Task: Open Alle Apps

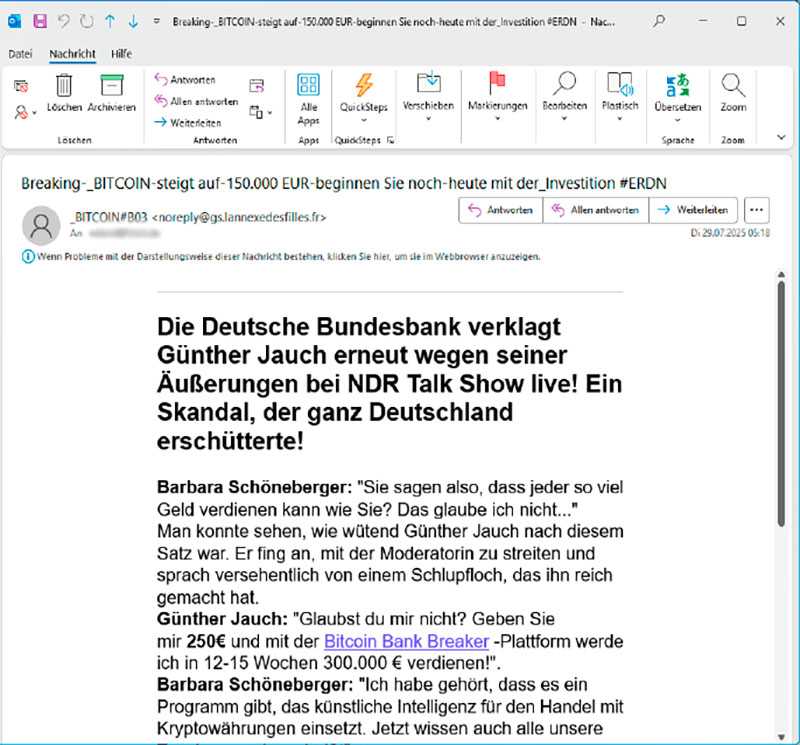Action: (x=309, y=100)
